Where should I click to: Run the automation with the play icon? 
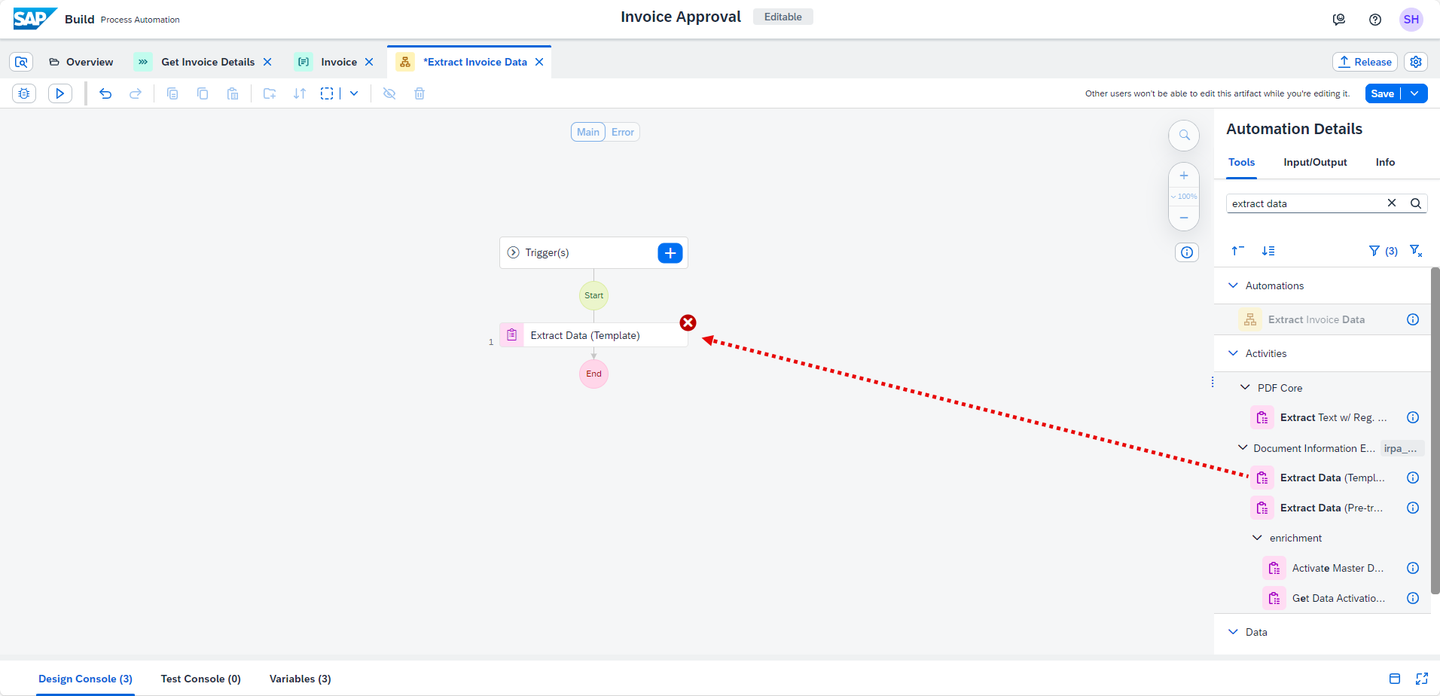[x=60, y=93]
